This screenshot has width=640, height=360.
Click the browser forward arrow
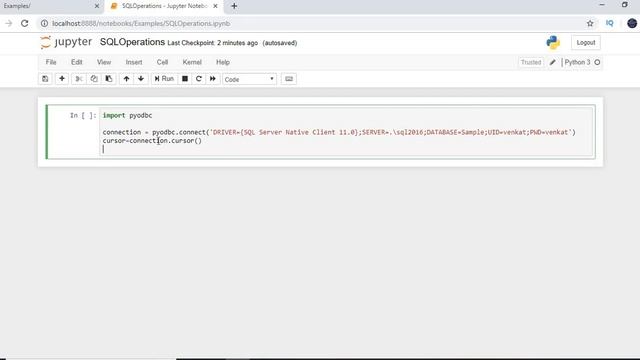9,23
